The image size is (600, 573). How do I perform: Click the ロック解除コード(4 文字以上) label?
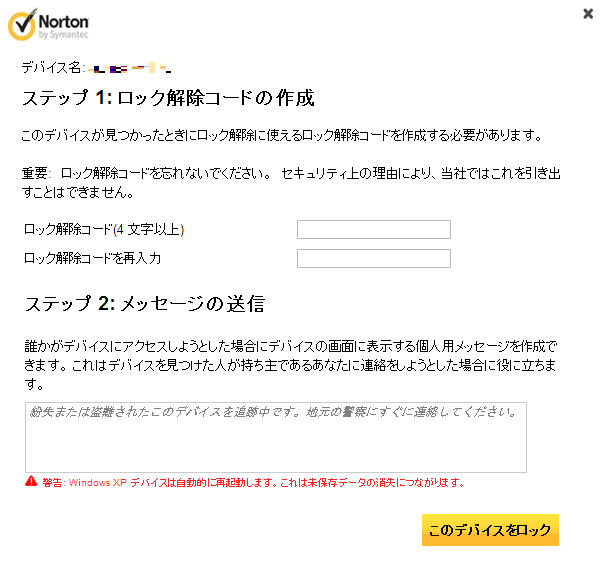point(104,229)
